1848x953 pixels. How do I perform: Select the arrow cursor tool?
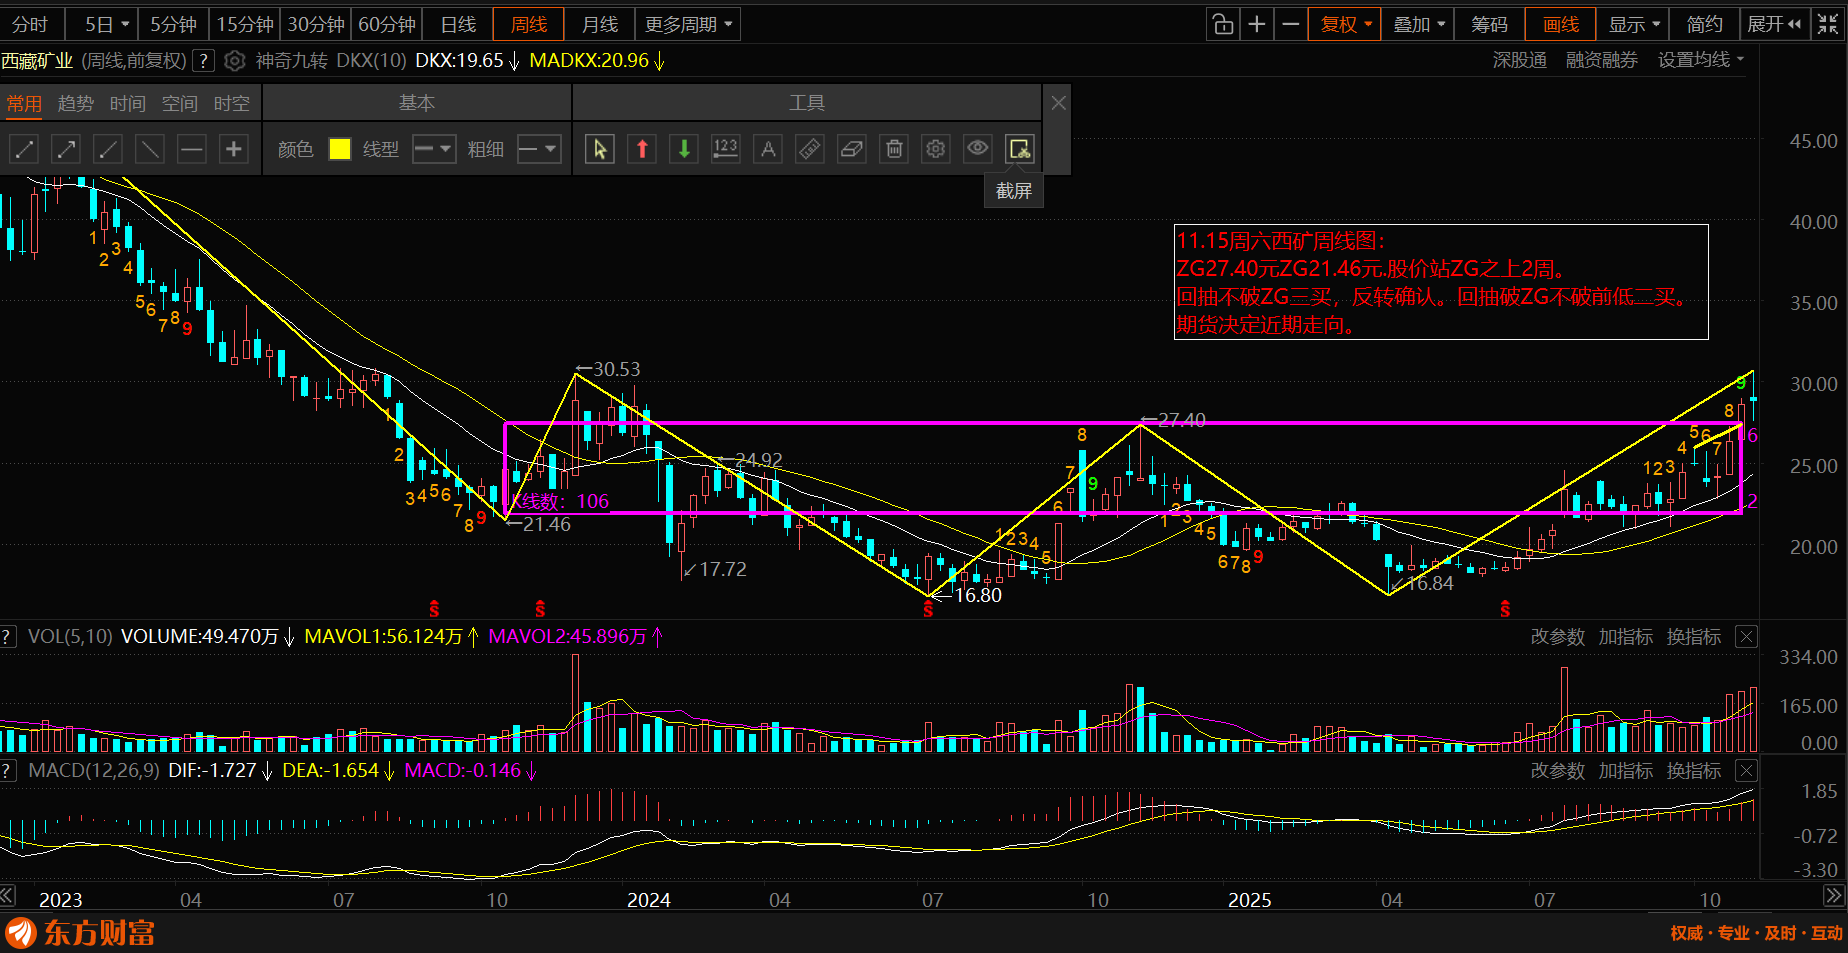click(x=599, y=149)
